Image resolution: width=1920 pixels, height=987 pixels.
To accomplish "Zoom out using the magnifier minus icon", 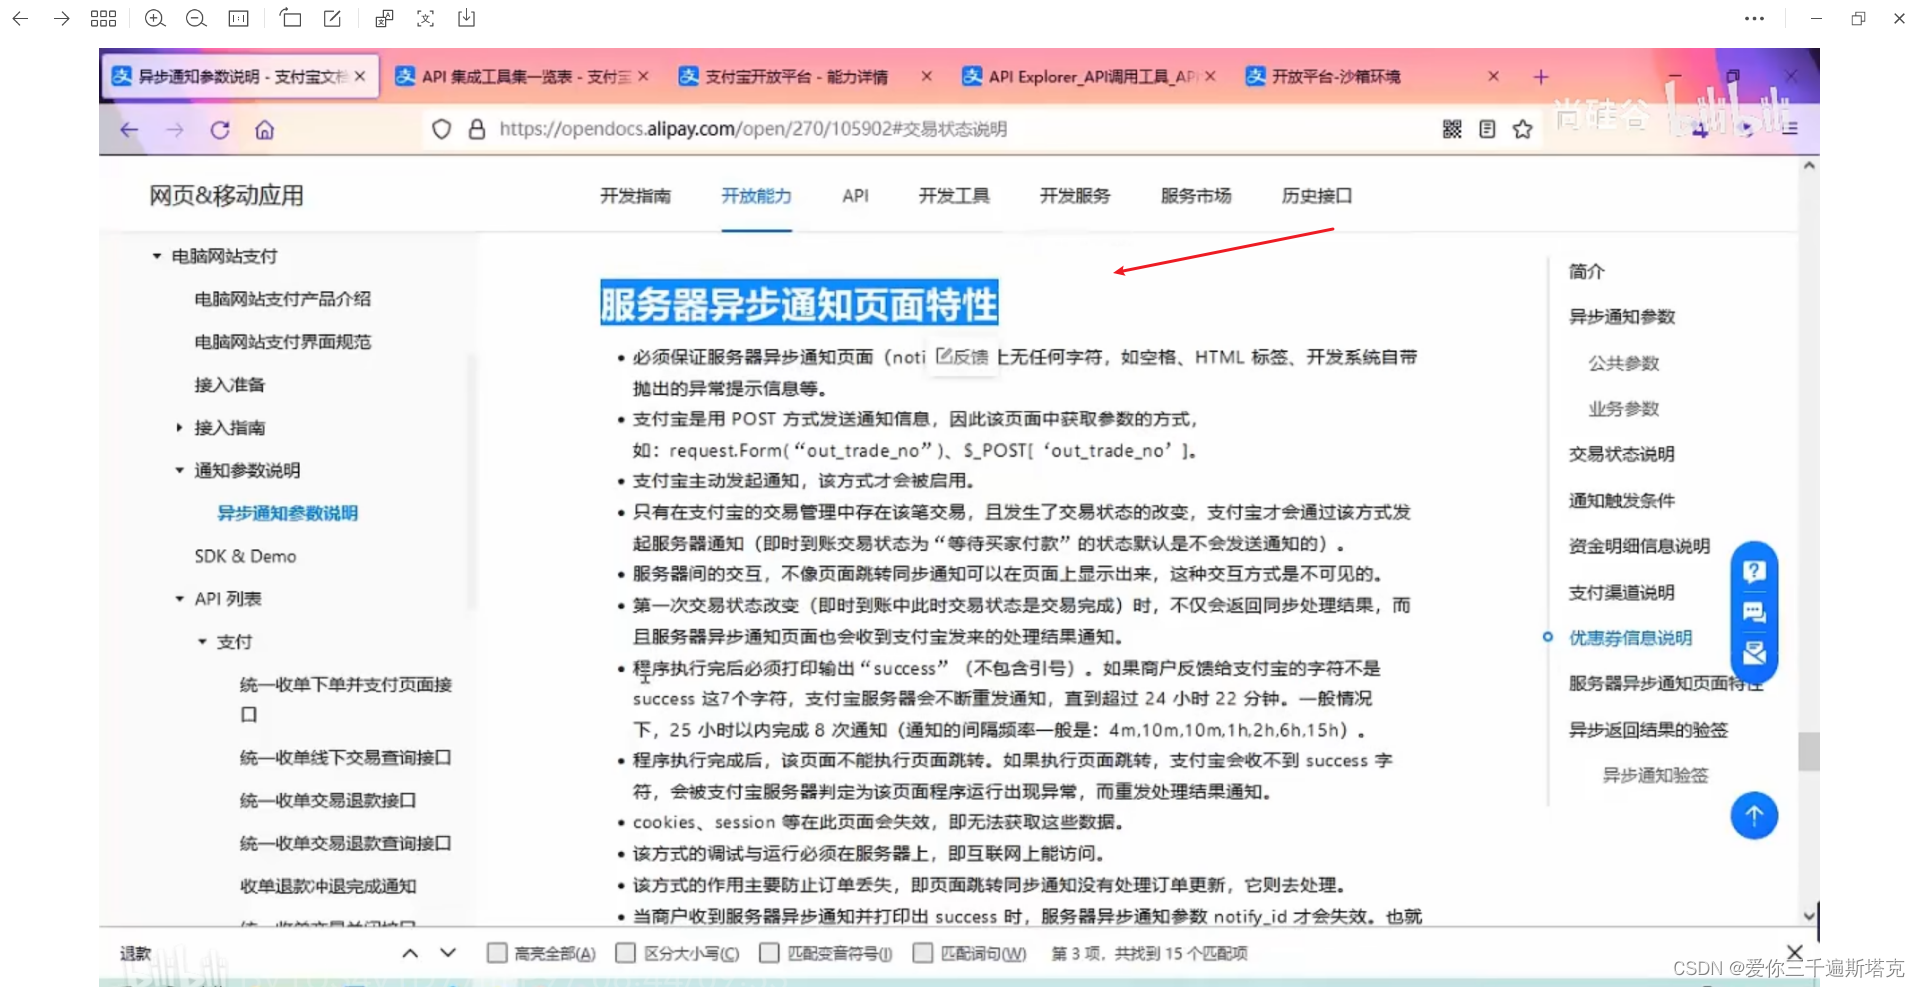I will tap(196, 18).
